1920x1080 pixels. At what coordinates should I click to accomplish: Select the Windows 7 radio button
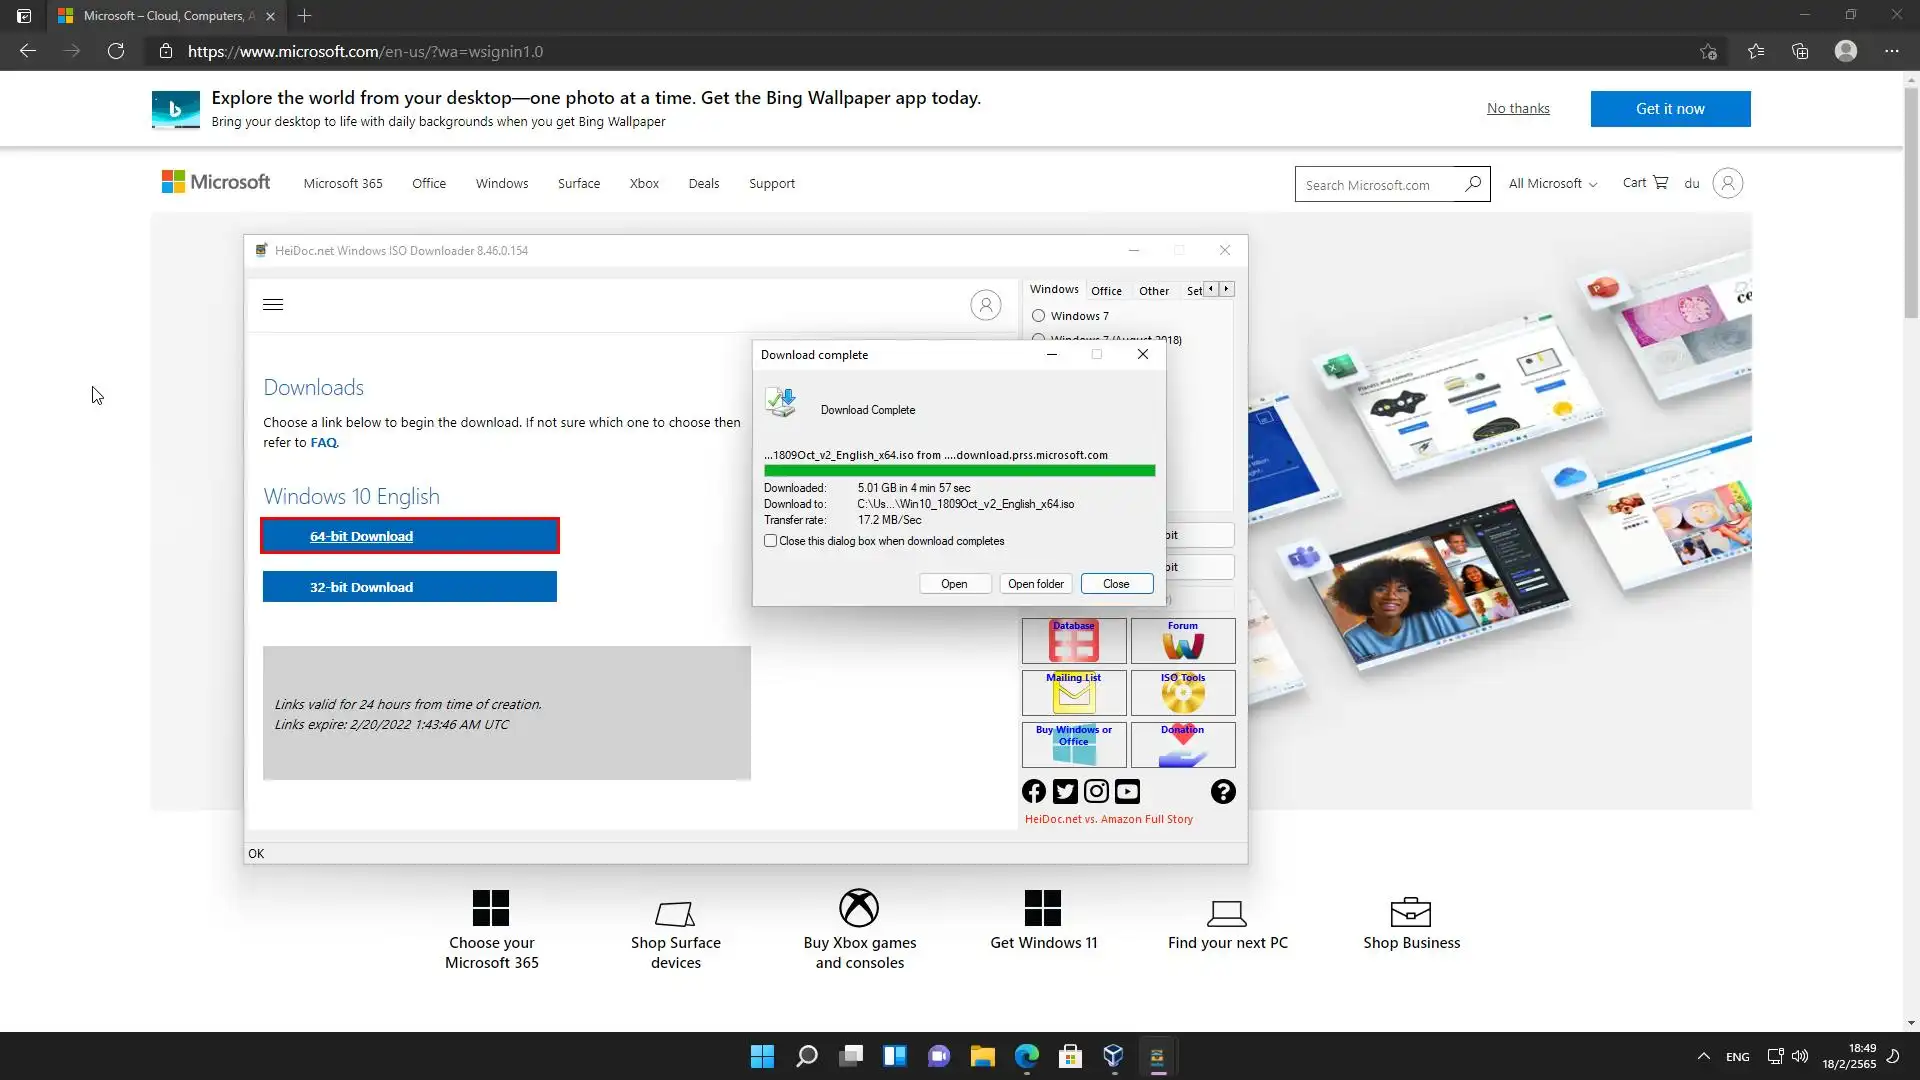click(1039, 316)
